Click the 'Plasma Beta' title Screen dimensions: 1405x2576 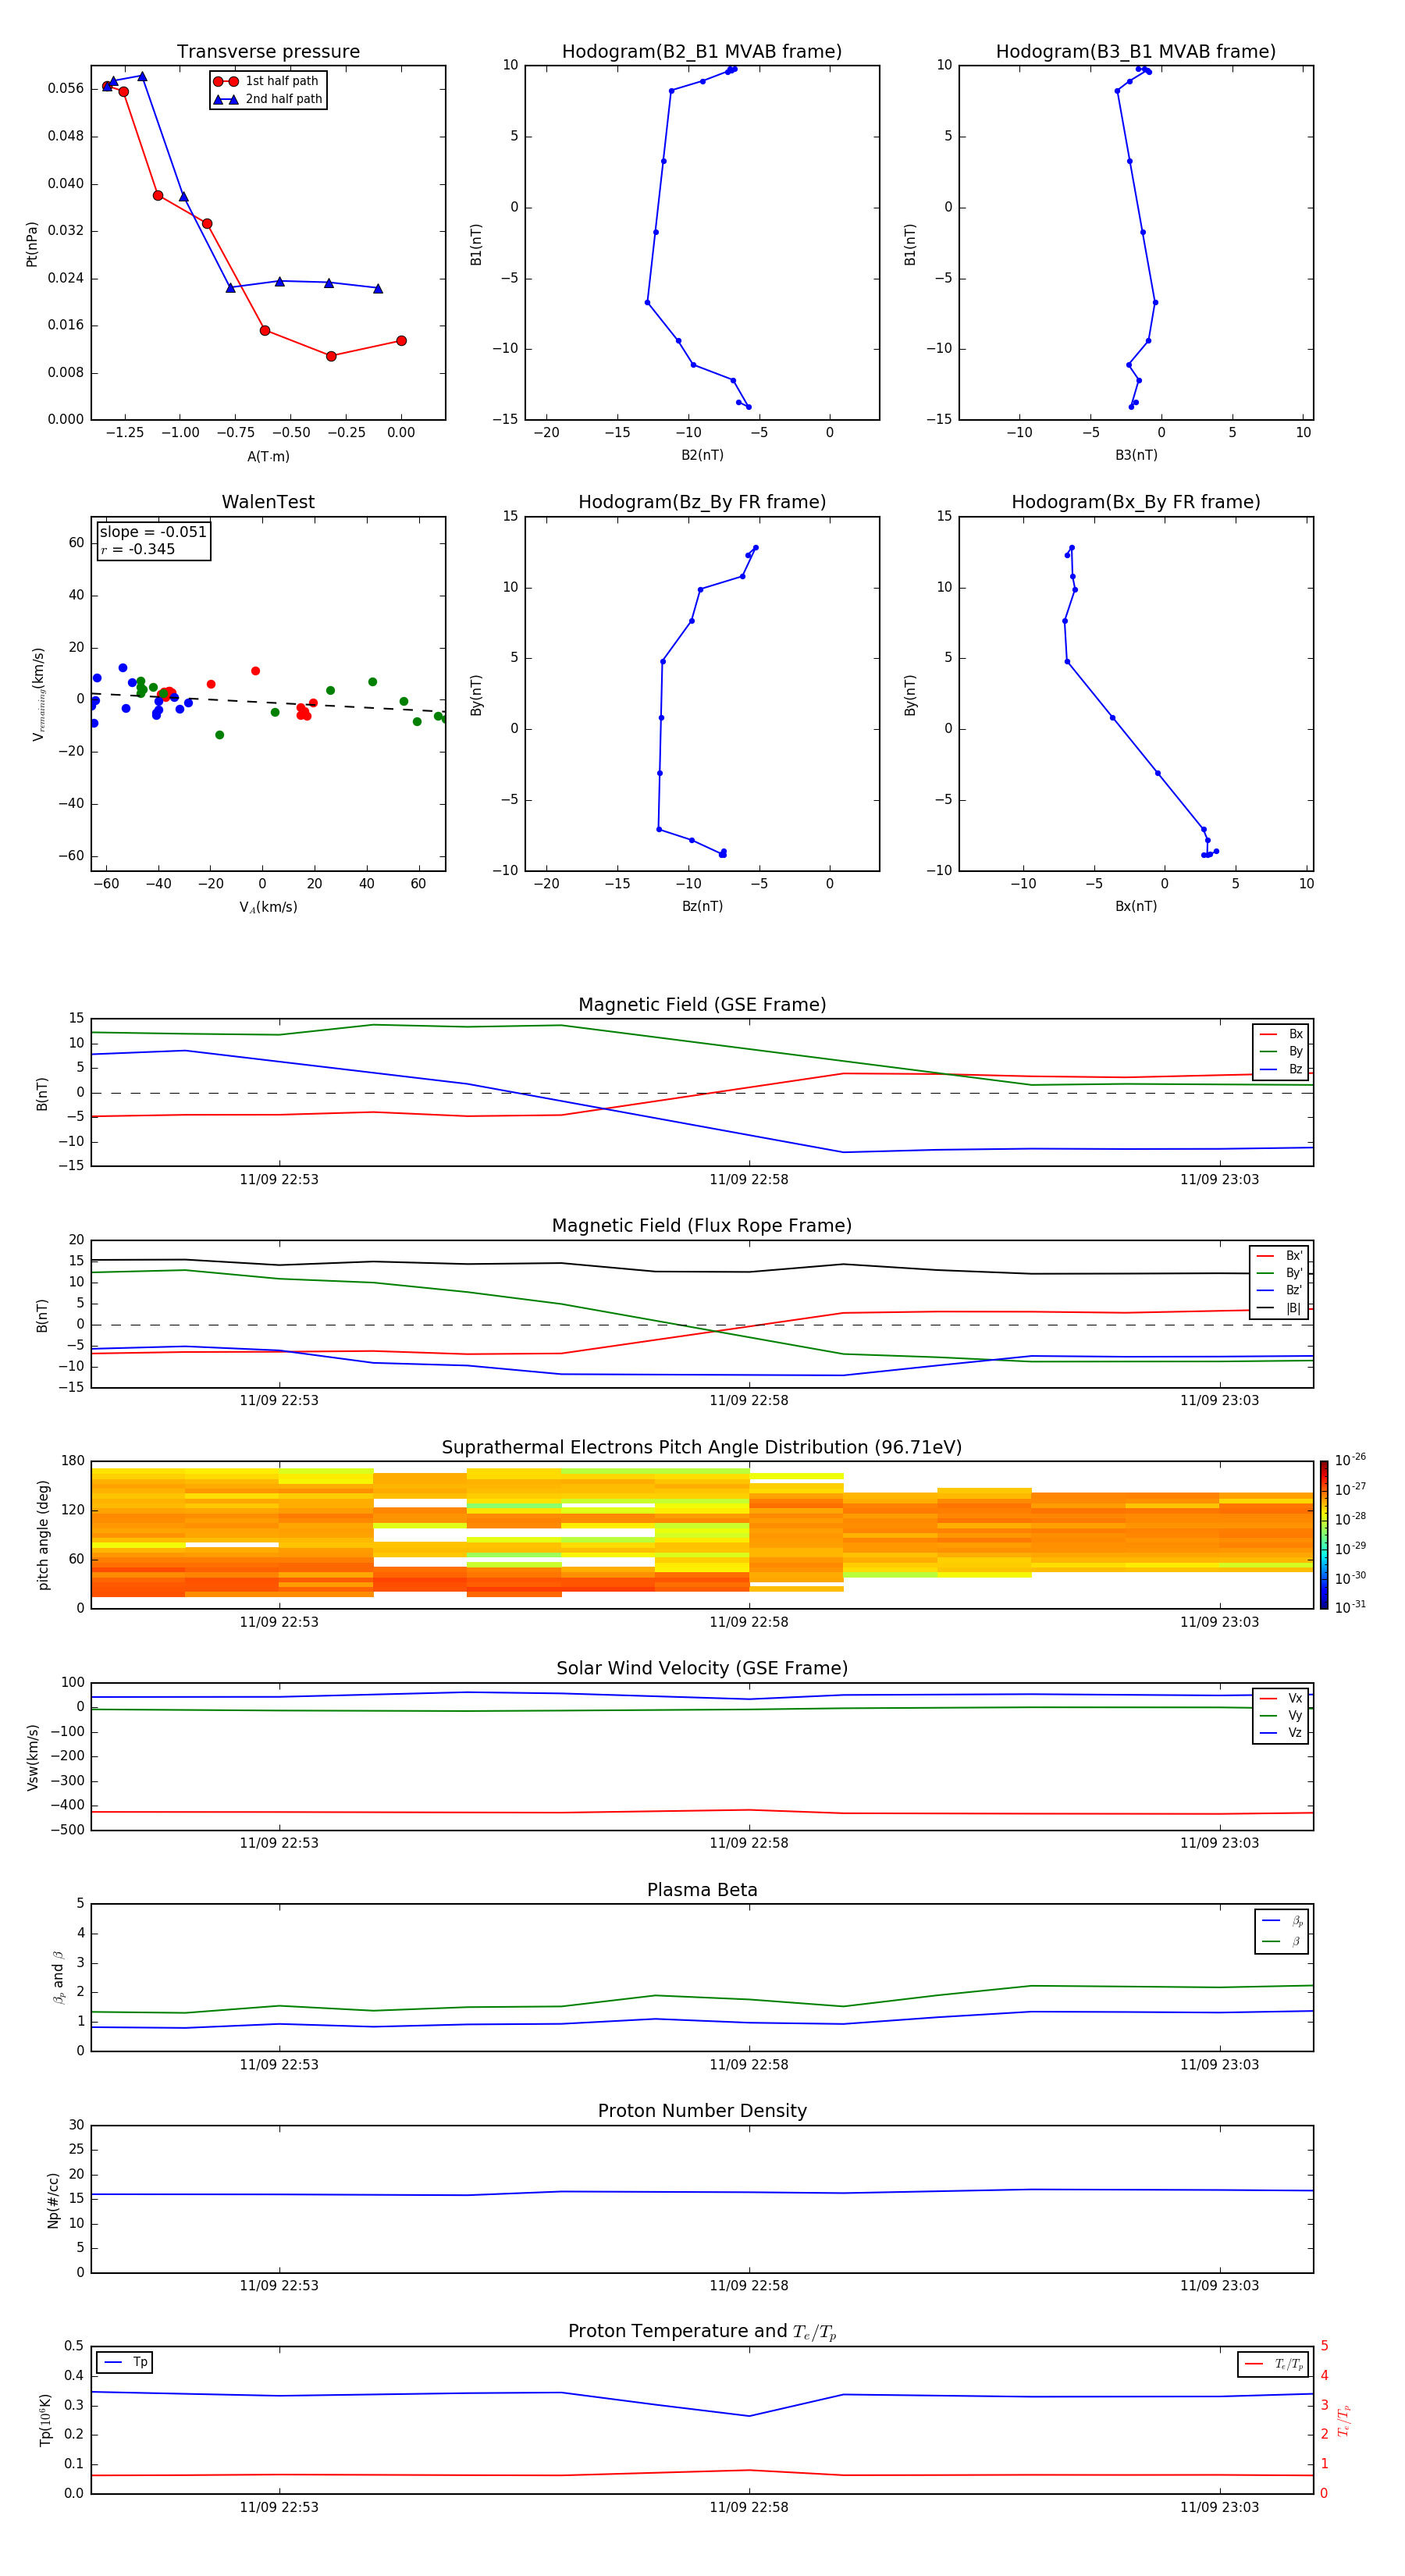point(702,1891)
